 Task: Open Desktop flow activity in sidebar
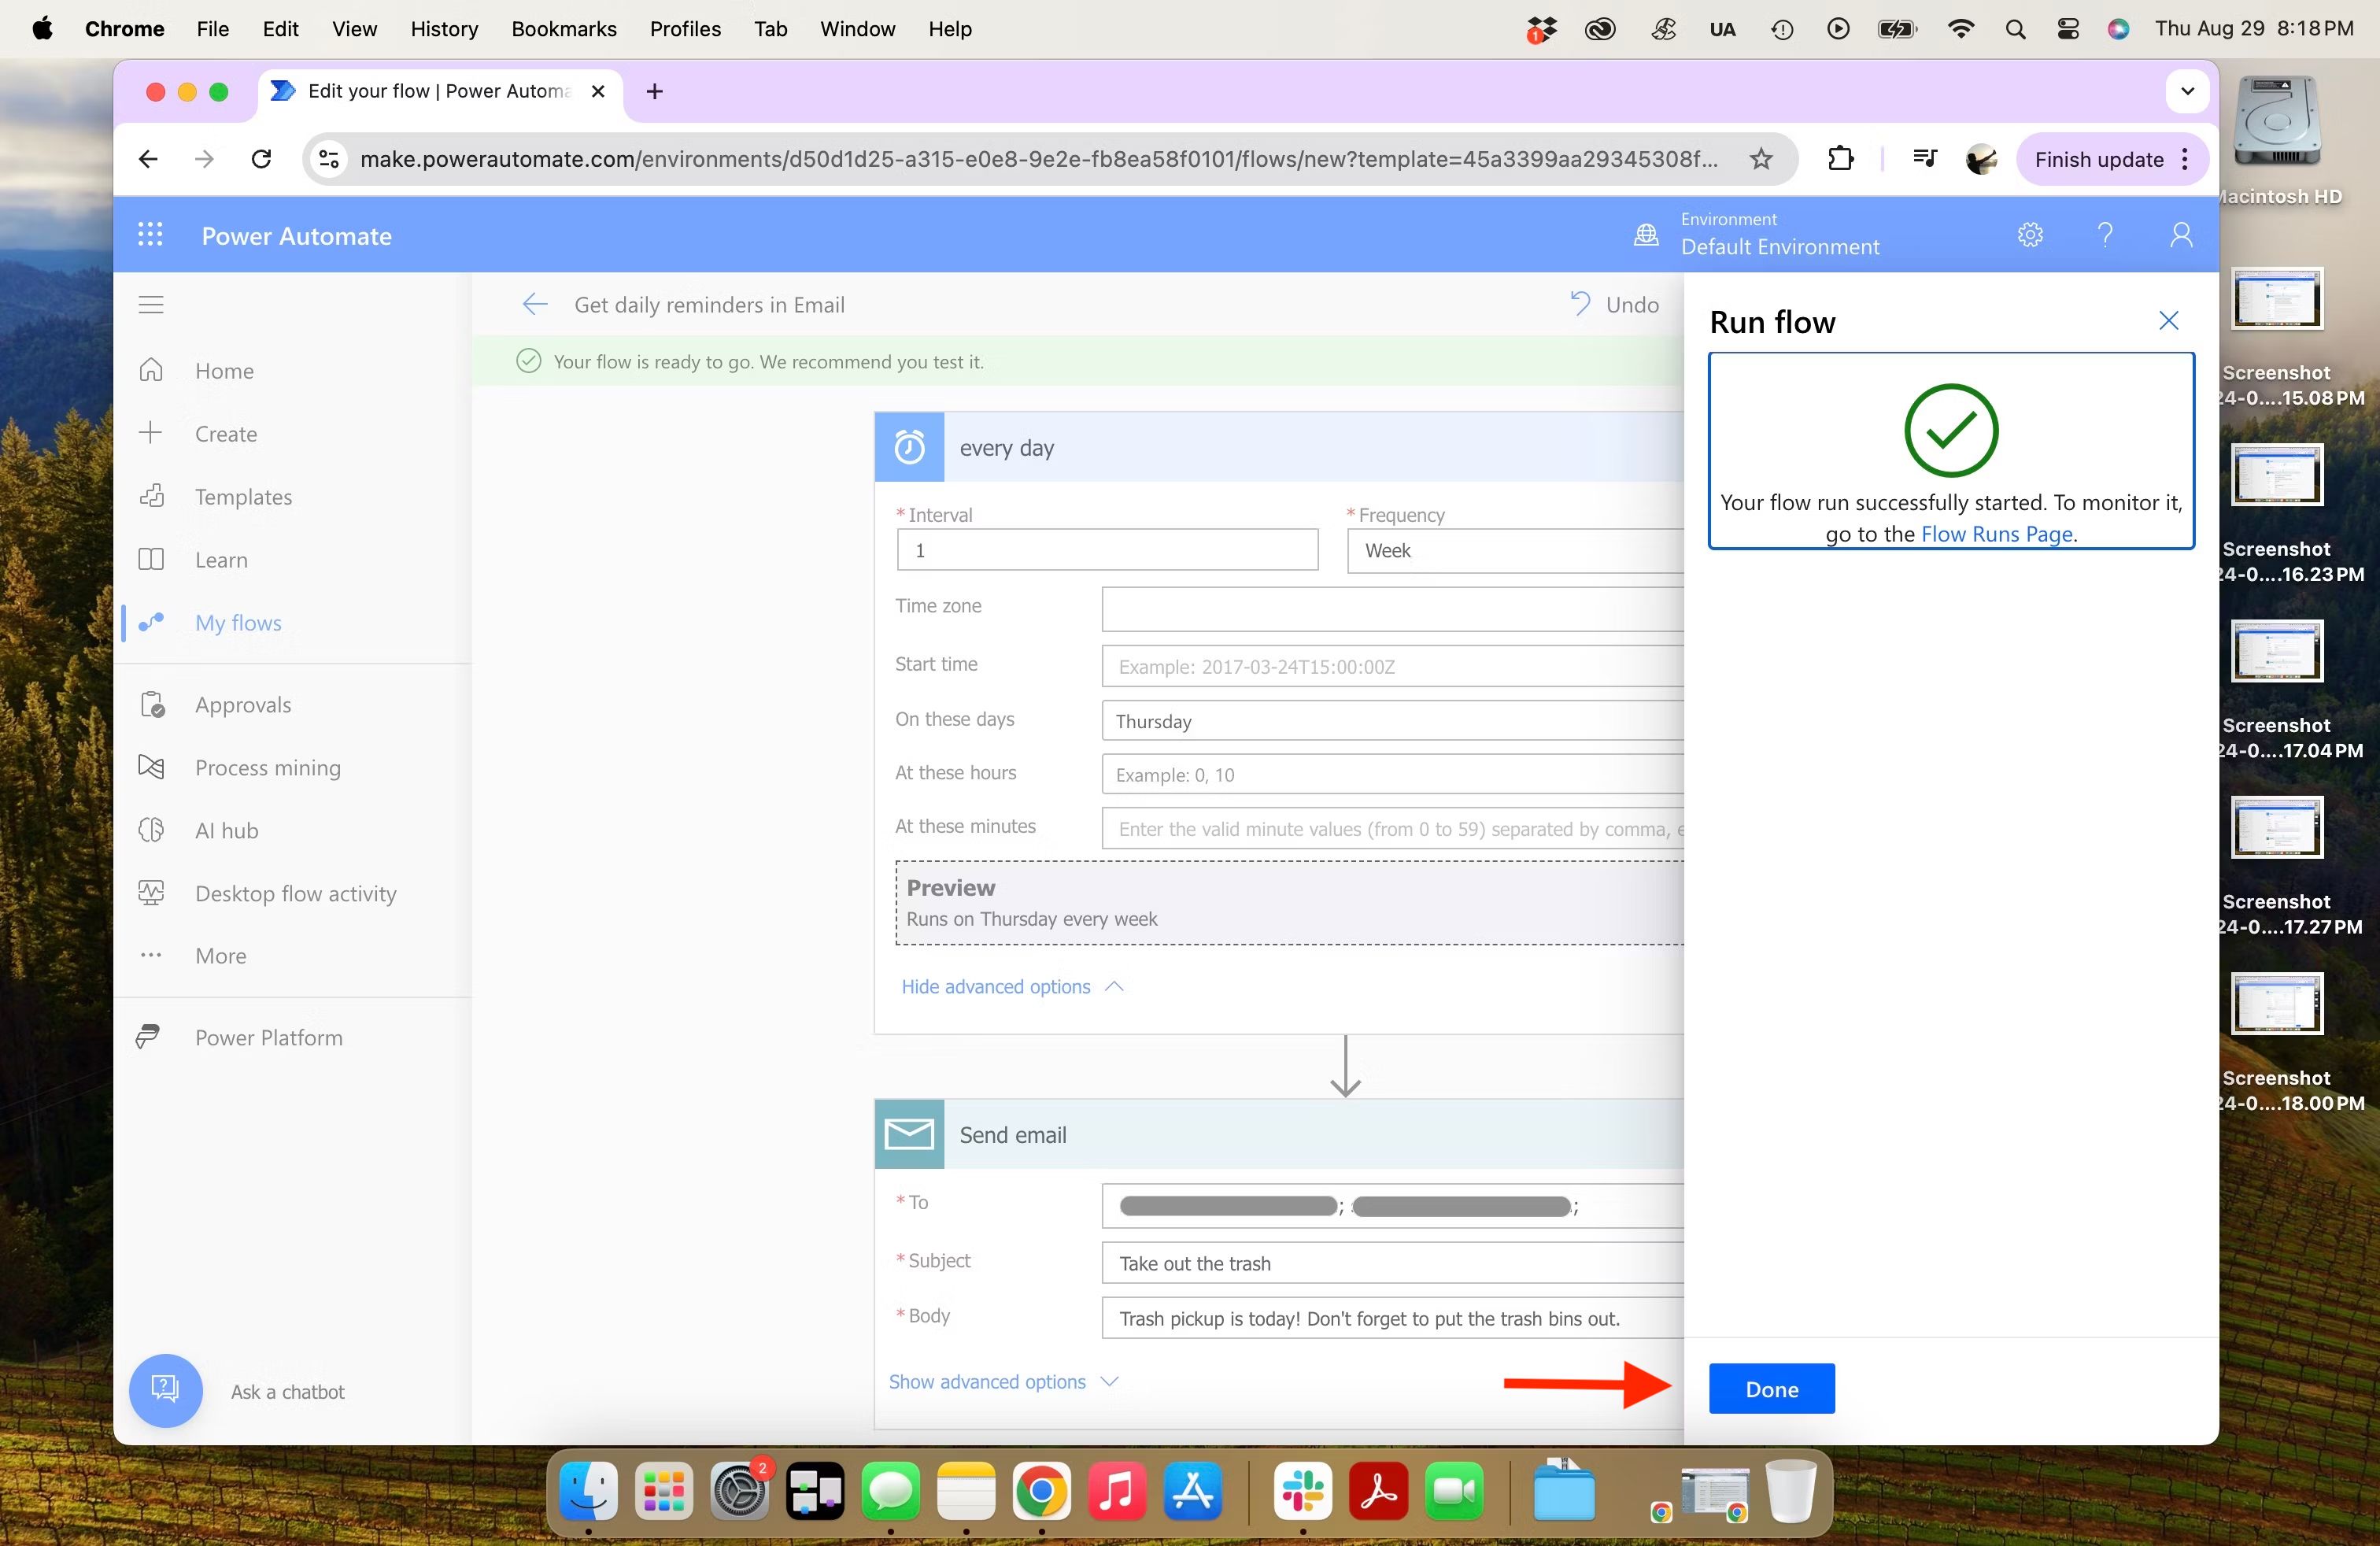coord(294,894)
